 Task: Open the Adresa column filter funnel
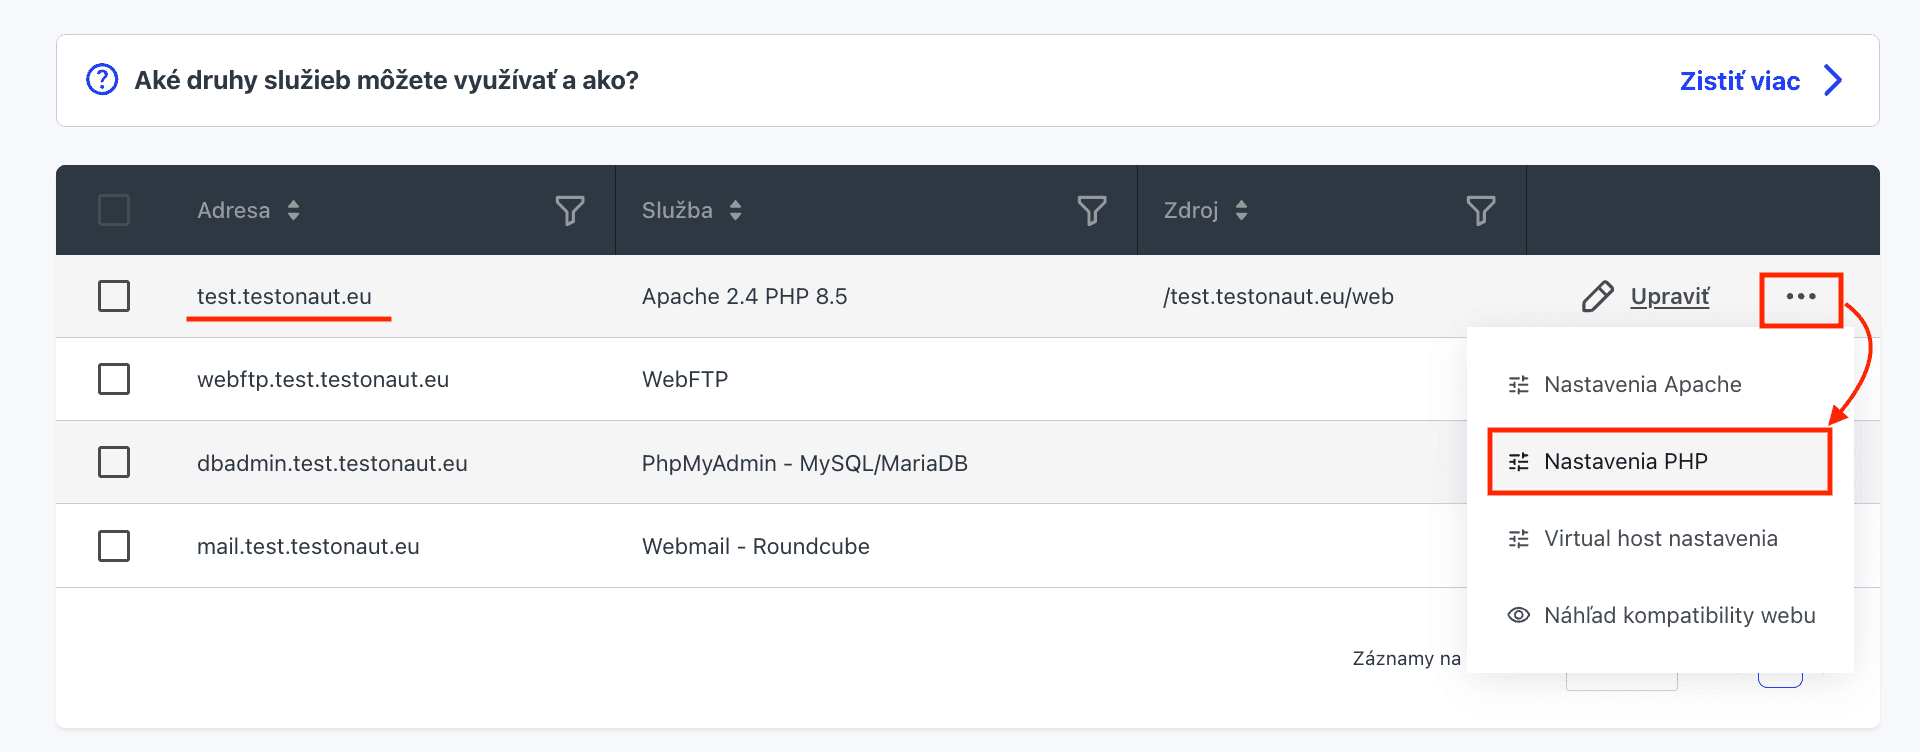(x=570, y=210)
